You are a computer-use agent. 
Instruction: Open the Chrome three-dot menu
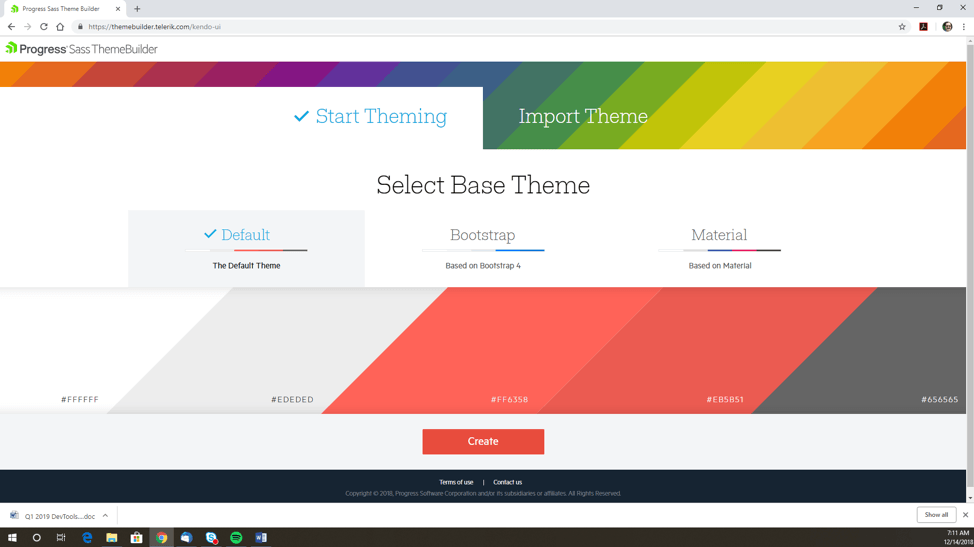click(964, 27)
